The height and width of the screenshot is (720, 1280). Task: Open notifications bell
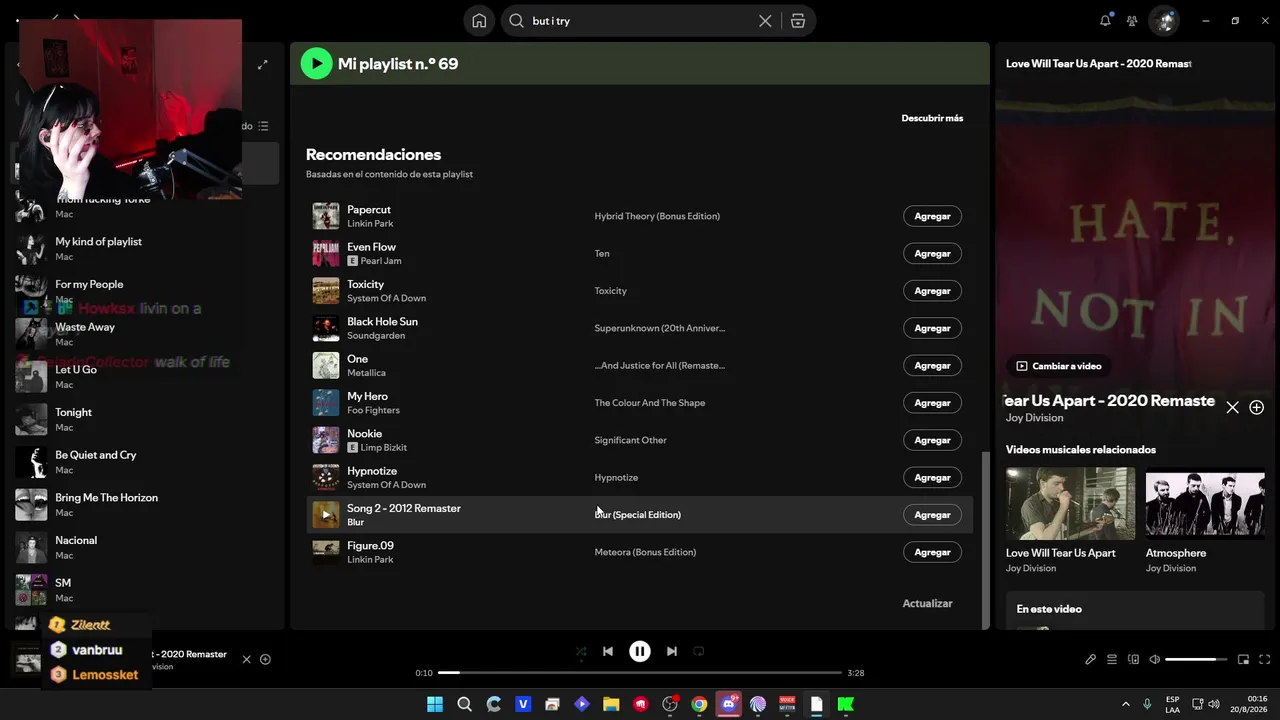click(1105, 20)
